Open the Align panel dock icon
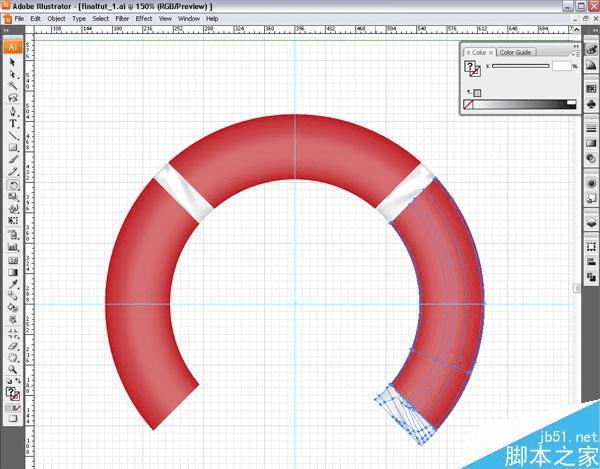600x469 pixels. click(x=591, y=262)
